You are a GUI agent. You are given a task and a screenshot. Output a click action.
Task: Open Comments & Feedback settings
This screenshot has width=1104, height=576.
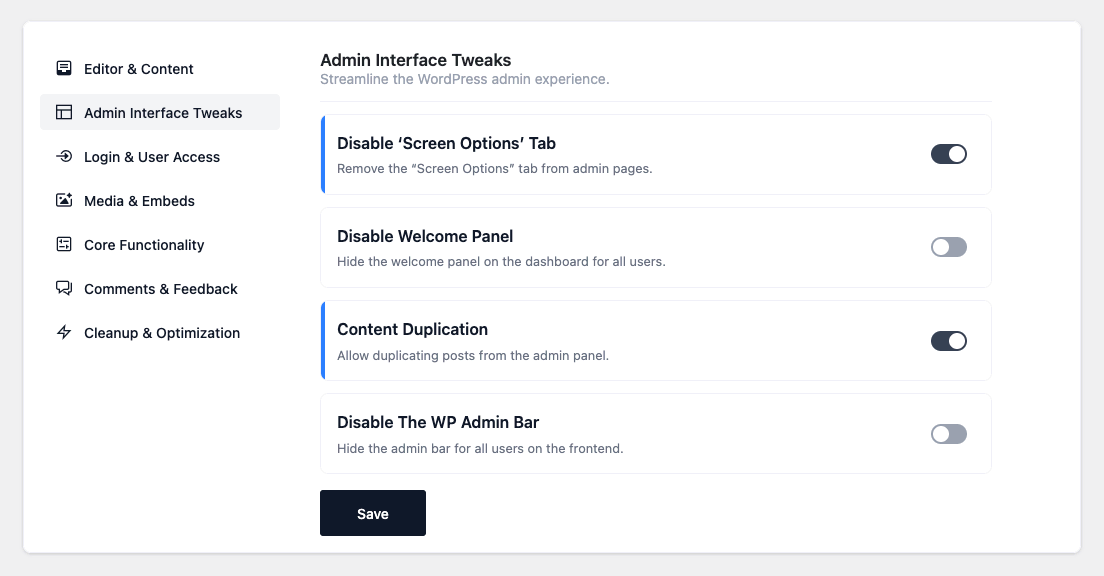(160, 289)
